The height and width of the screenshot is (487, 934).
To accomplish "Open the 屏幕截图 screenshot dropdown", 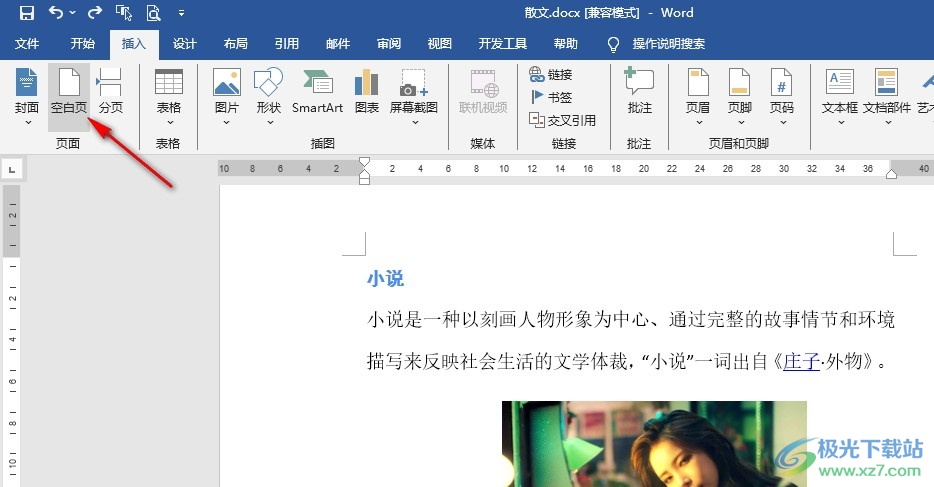I will [x=414, y=96].
